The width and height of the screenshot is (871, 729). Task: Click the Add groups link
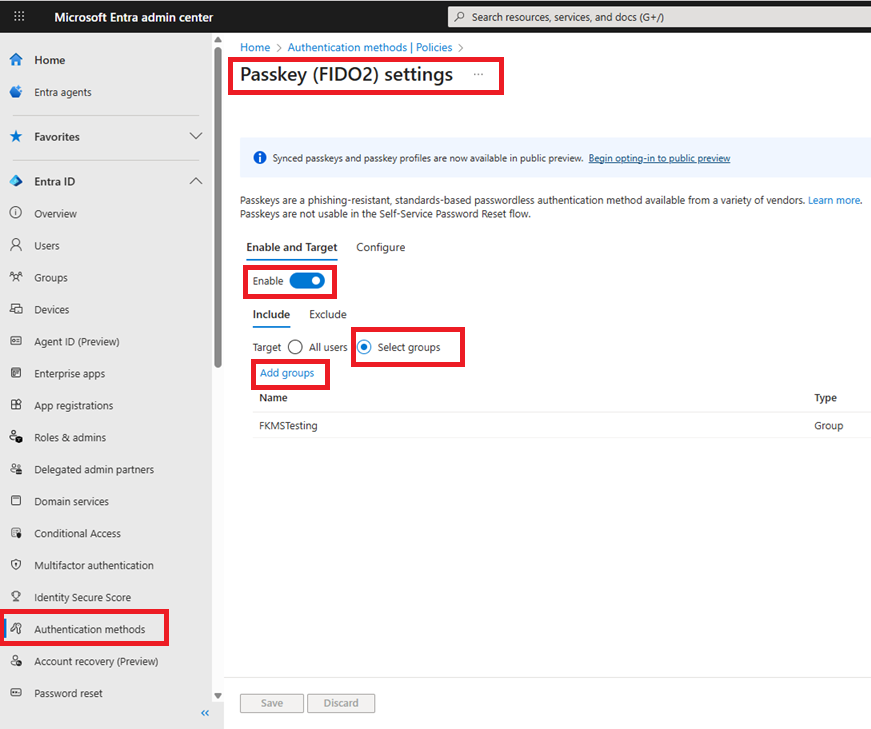coord(287,373)
